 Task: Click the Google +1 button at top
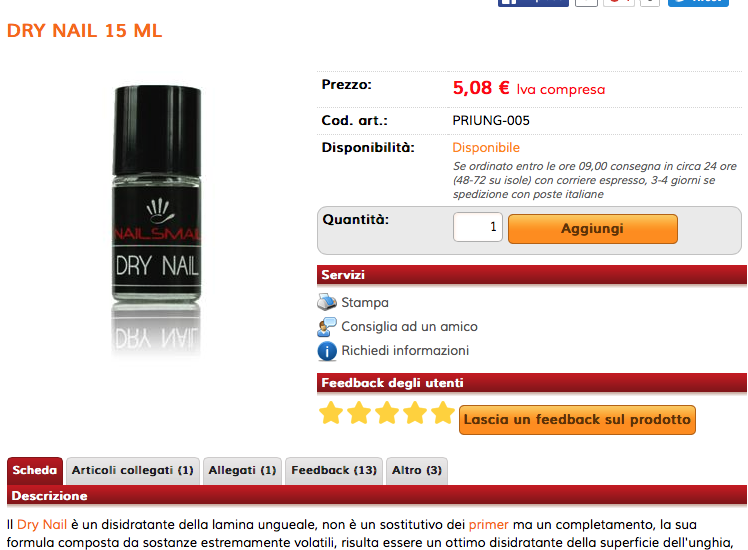[x=619, y=3]
